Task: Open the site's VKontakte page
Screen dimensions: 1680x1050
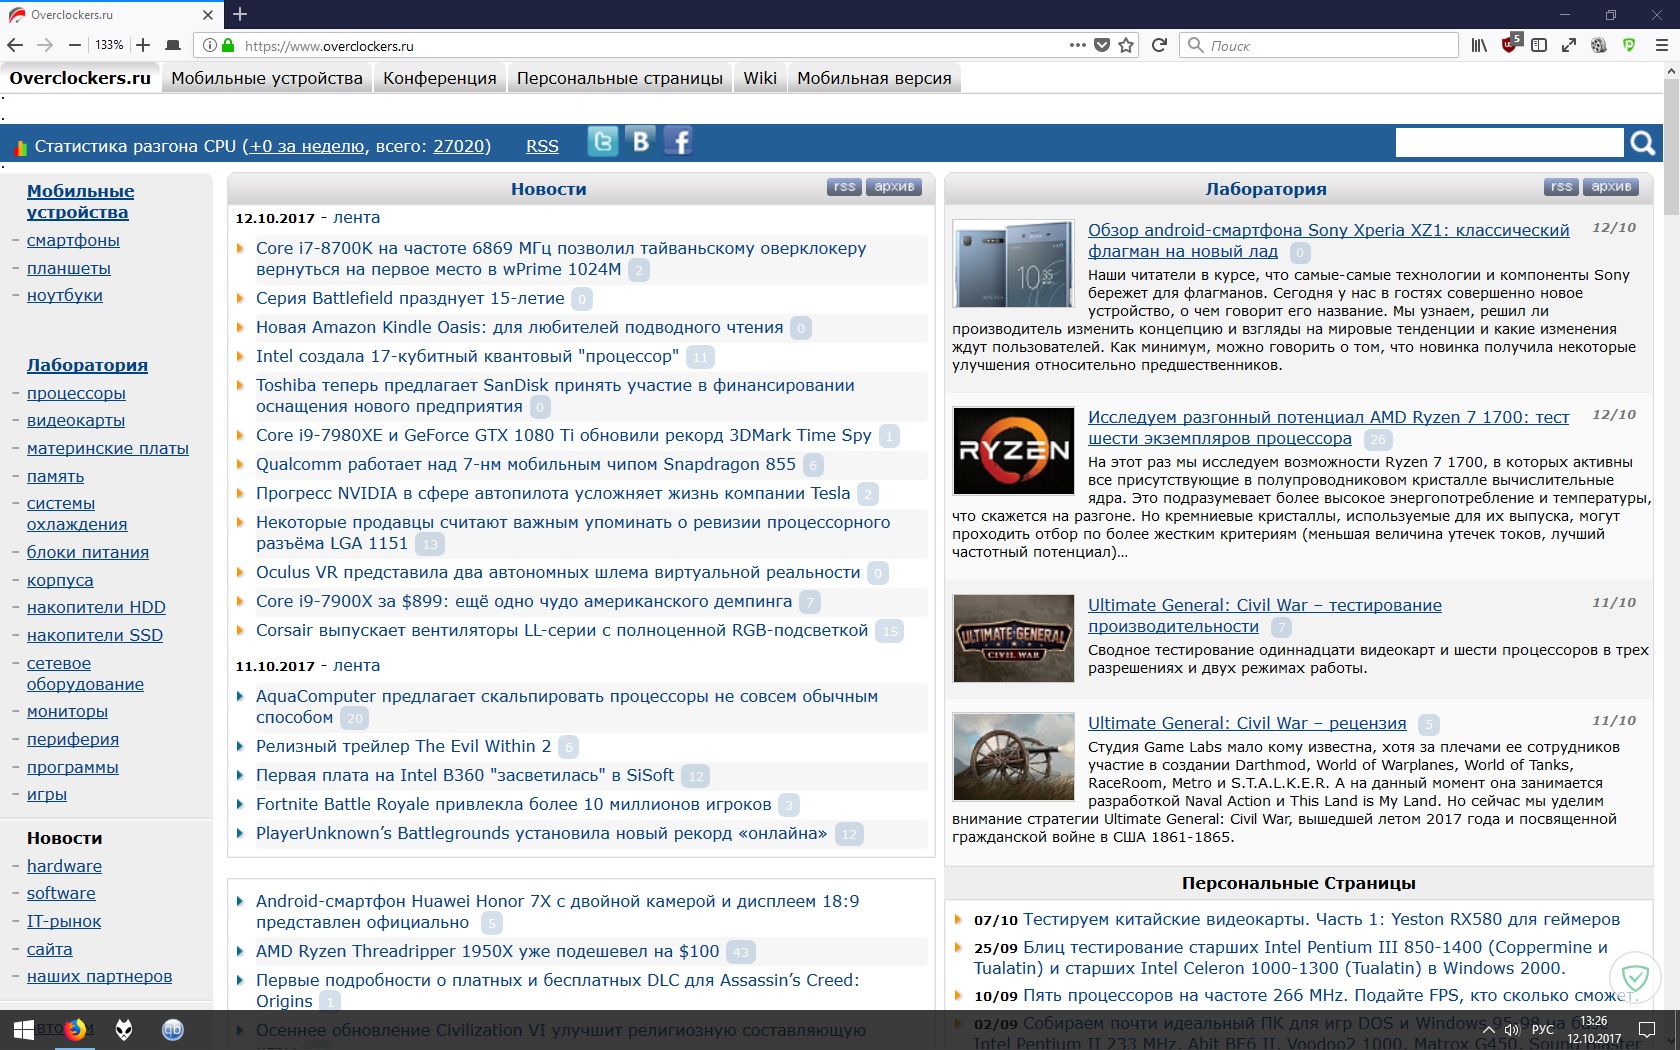Action: [641, 141]
